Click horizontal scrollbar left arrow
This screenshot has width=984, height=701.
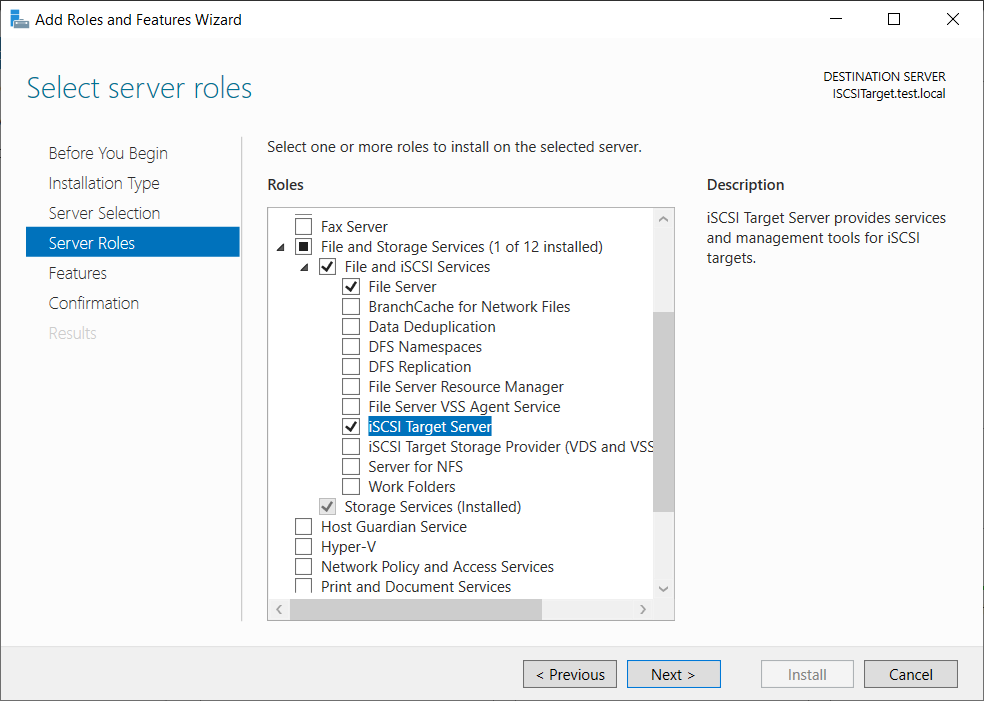(279, 609)
